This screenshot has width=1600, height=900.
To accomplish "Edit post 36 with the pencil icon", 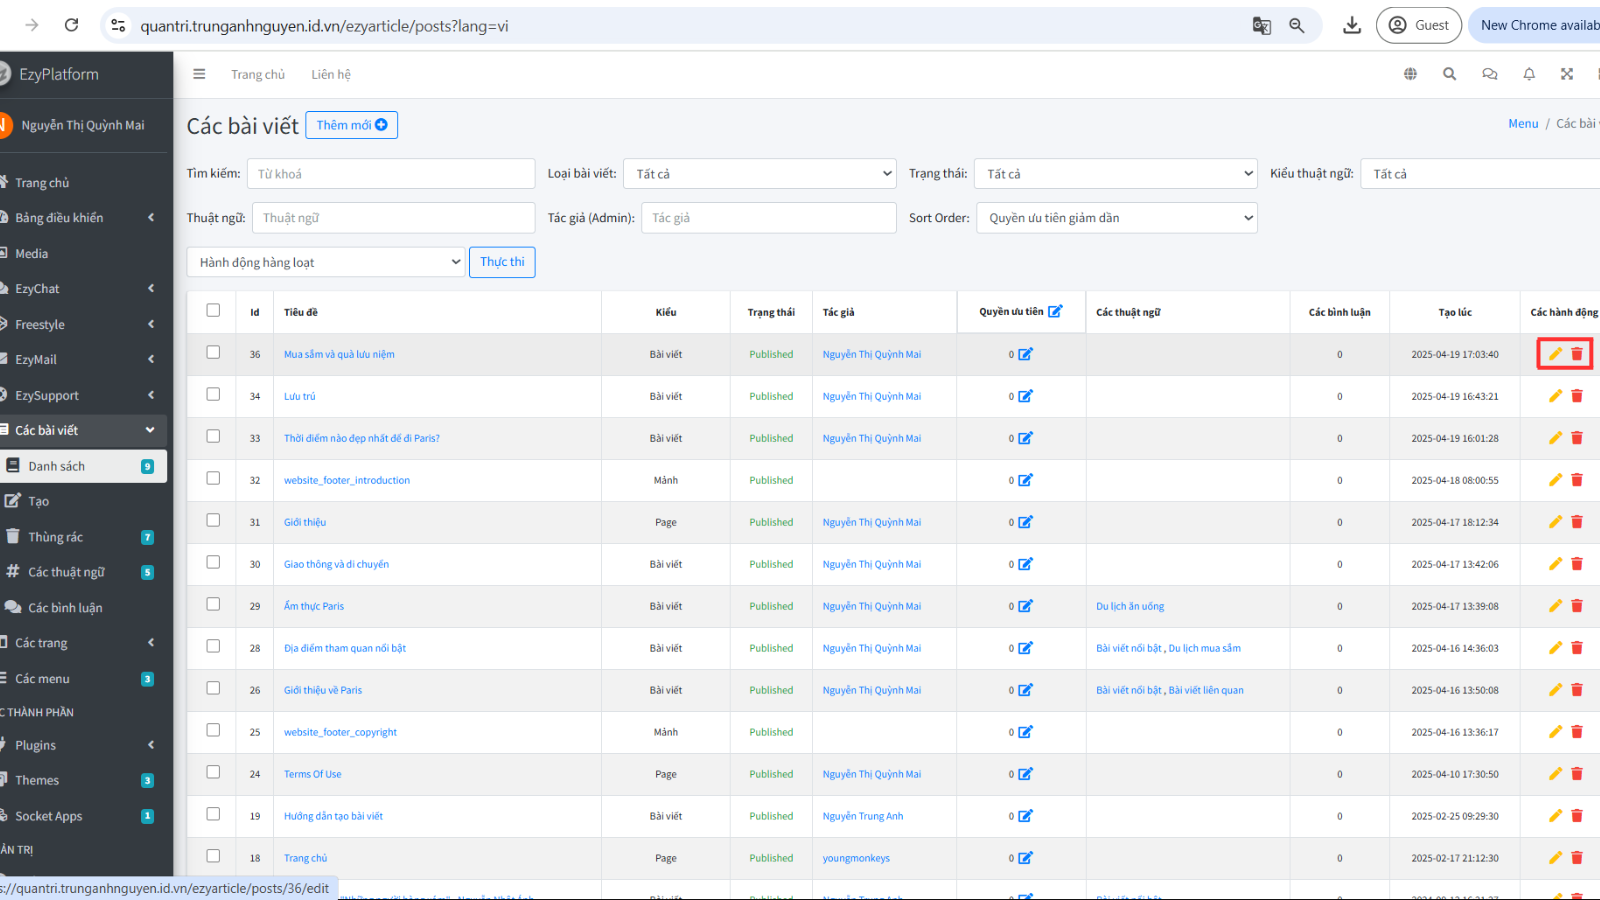I will (x=1555, y=354).
